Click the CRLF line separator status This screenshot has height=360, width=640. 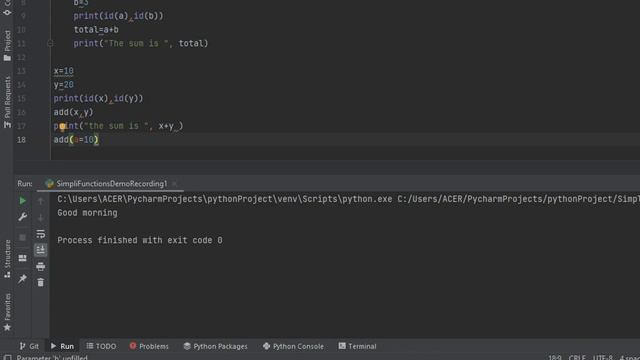[577, 358]
